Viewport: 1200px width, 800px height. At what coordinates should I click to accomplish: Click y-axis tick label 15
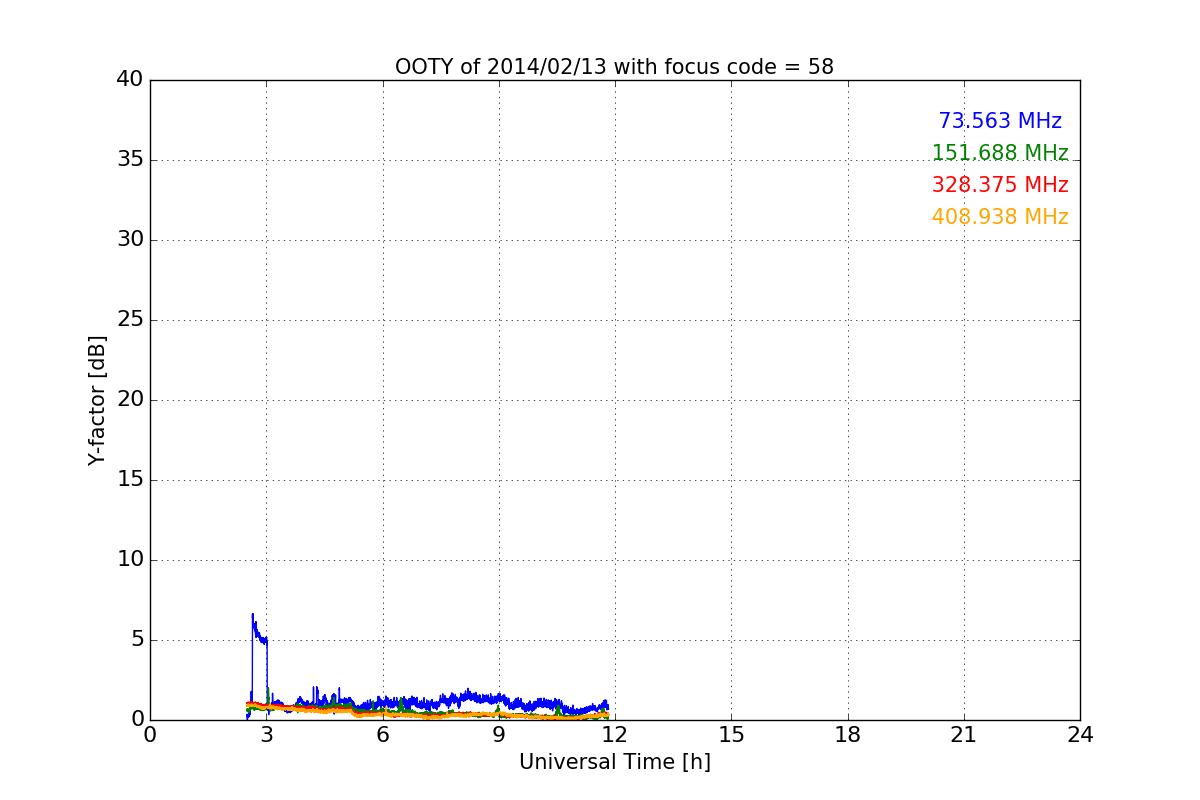pyautogui.click(x=130, y=480)
